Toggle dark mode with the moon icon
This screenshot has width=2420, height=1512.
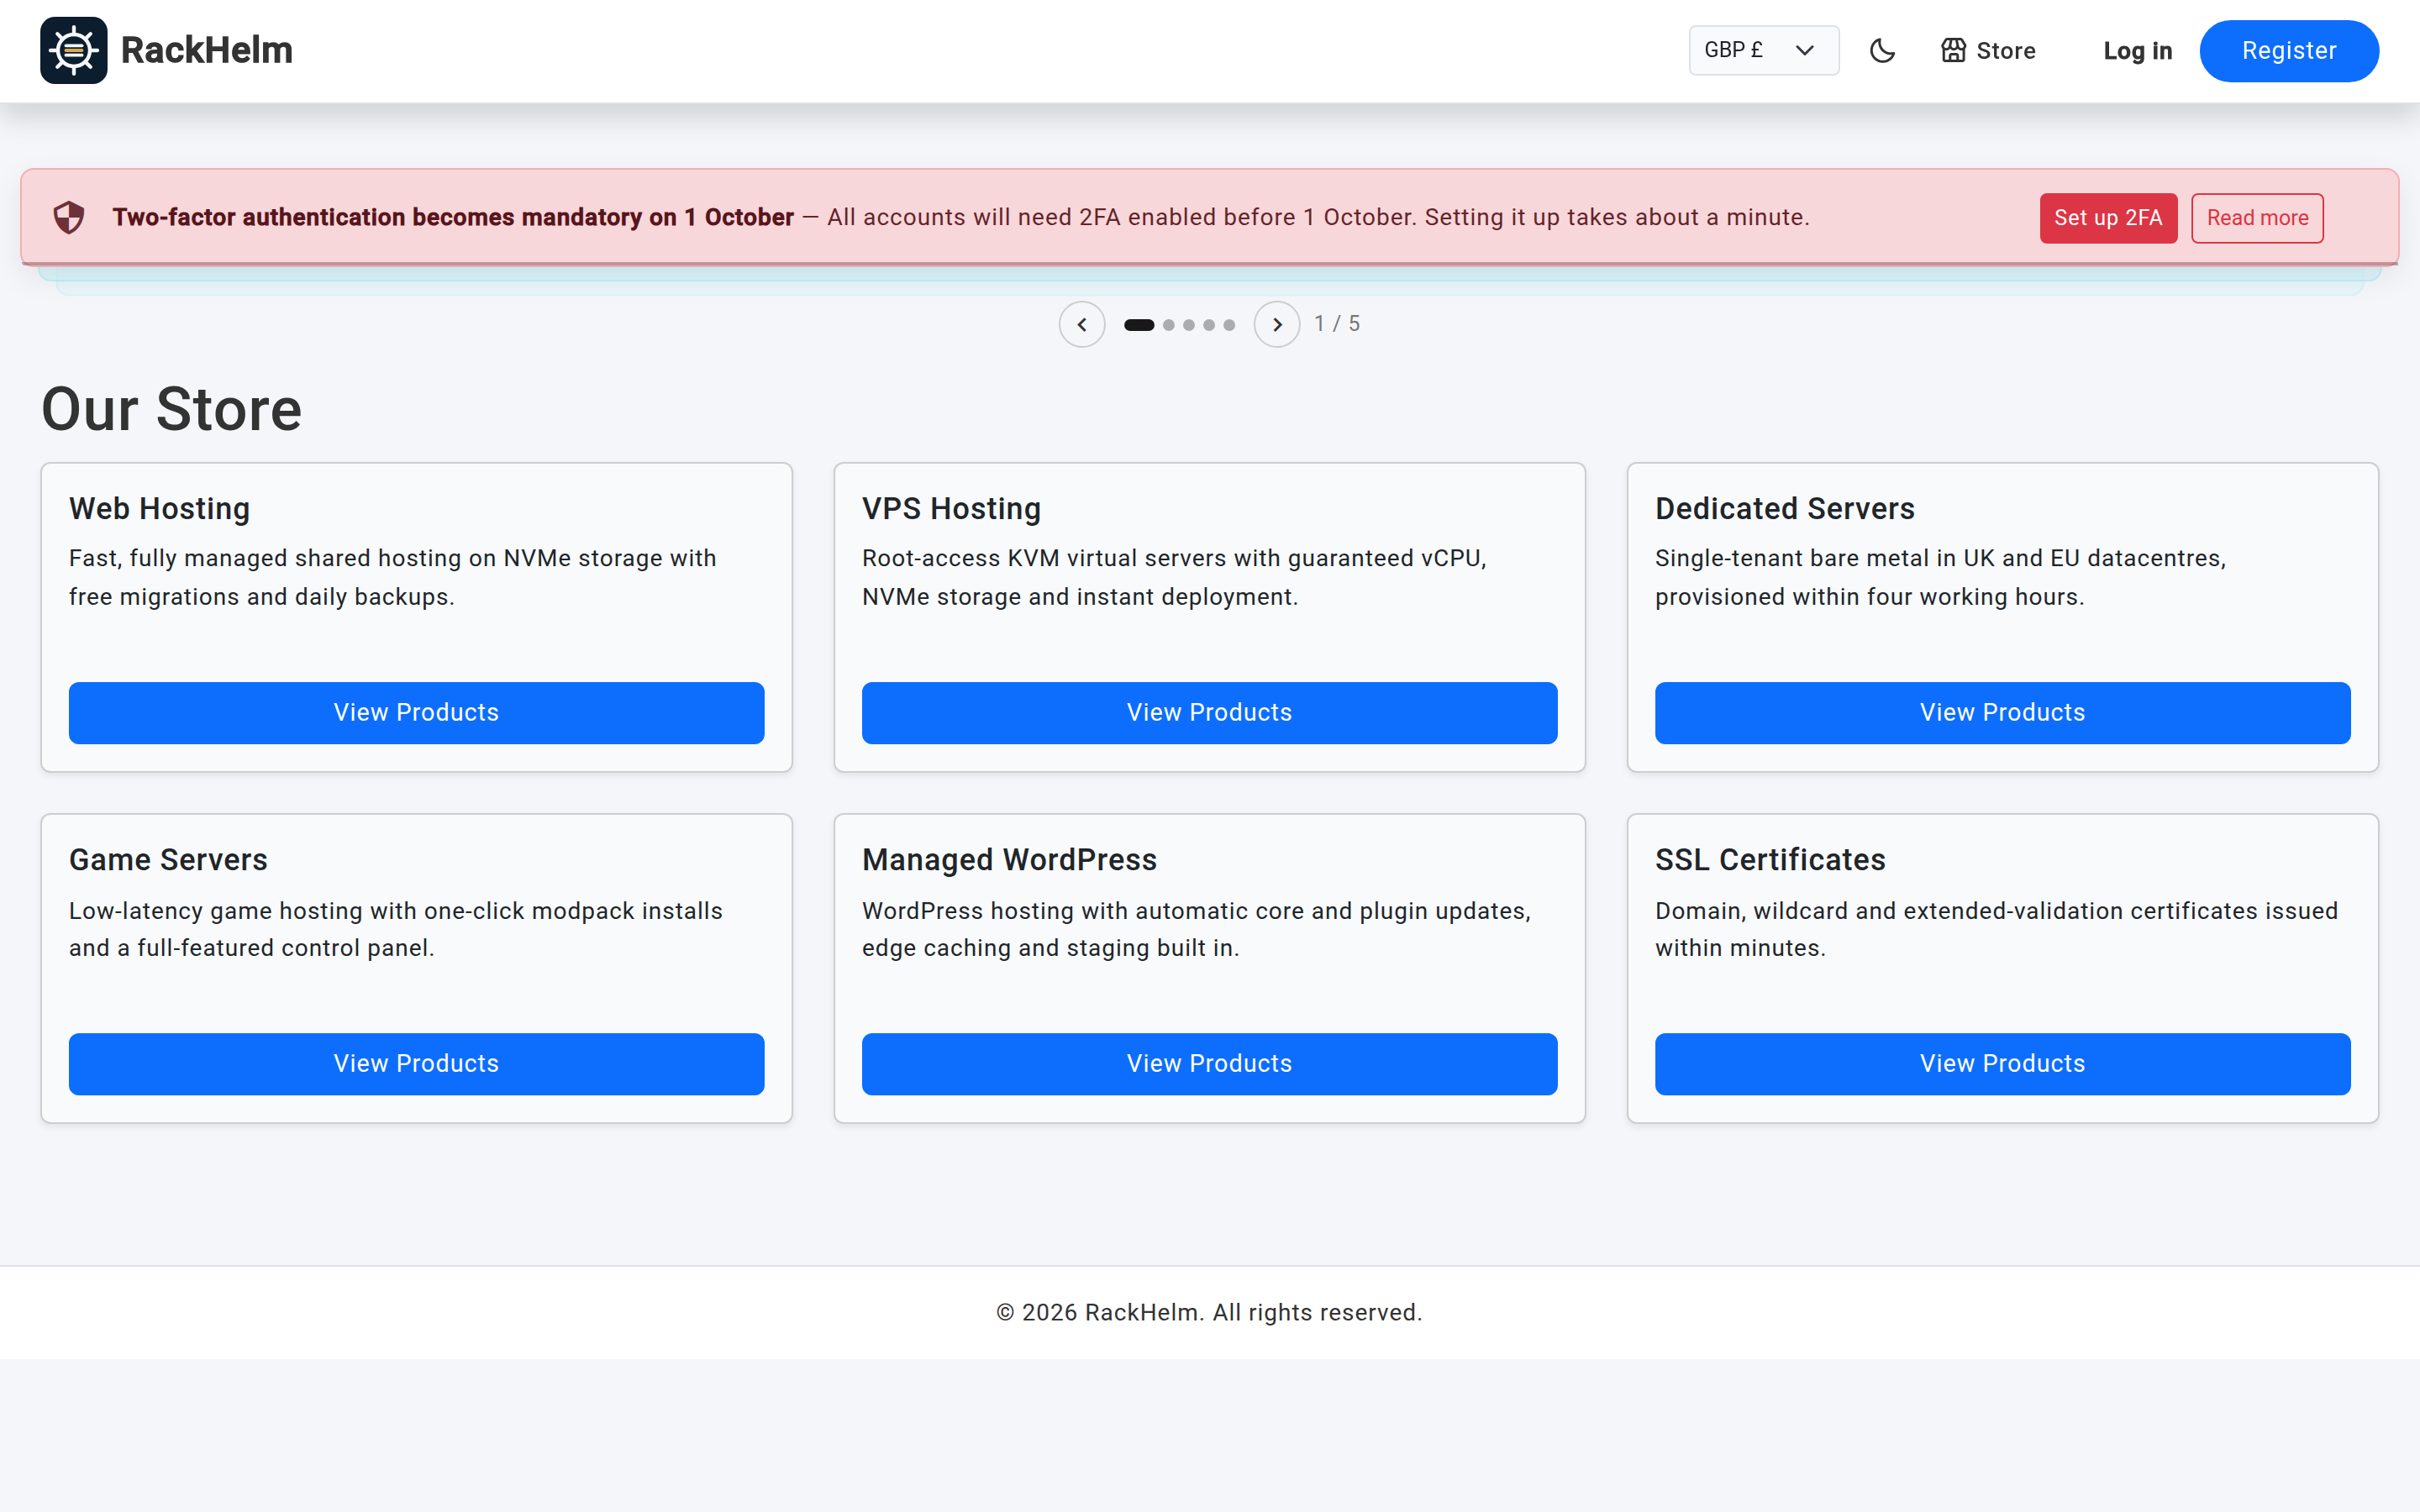coord(1882,51)
